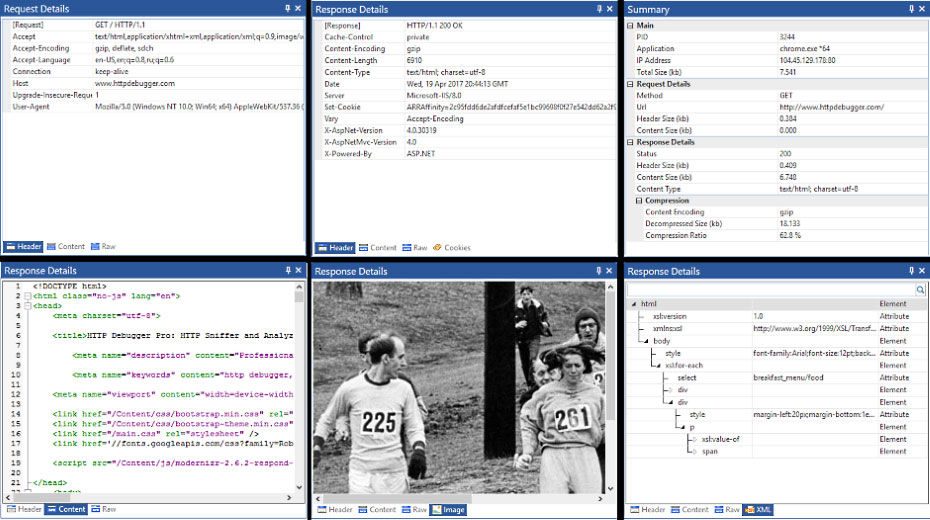Click the horizontal scrollbar under the HTML source
The width and height of the screenshot is (930, 520).
click(150, 497)
